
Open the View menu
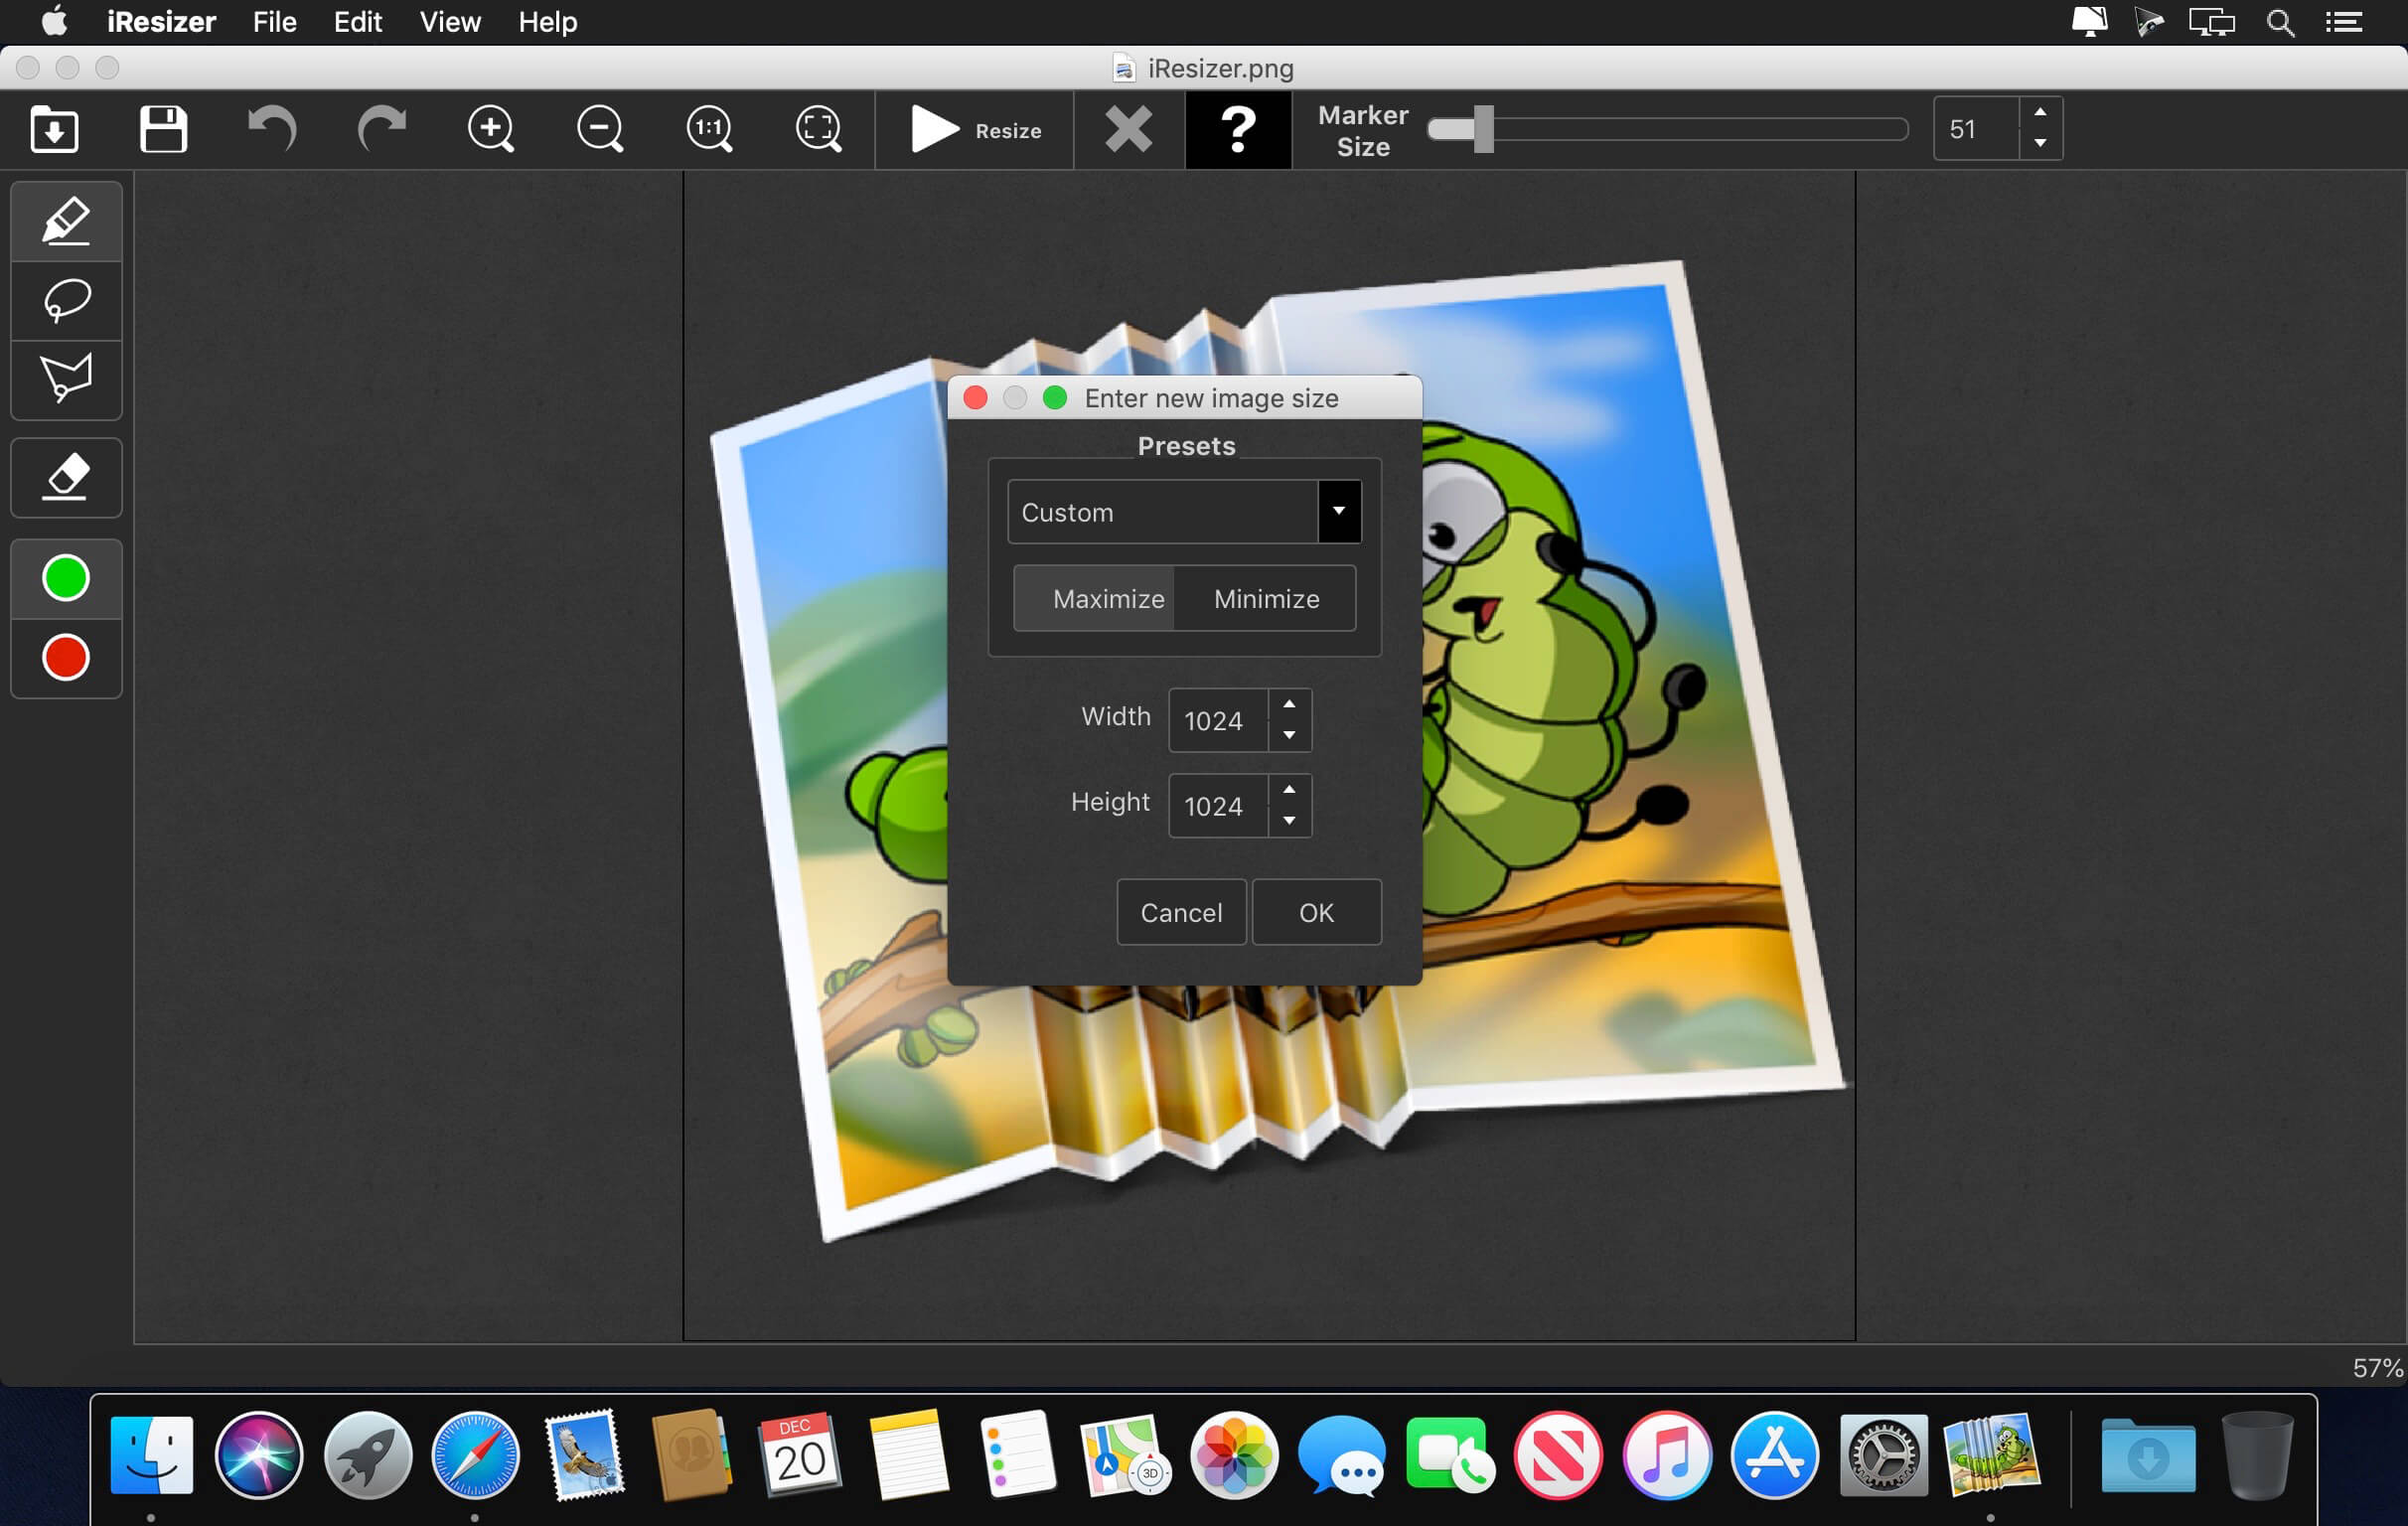point(450,22)
